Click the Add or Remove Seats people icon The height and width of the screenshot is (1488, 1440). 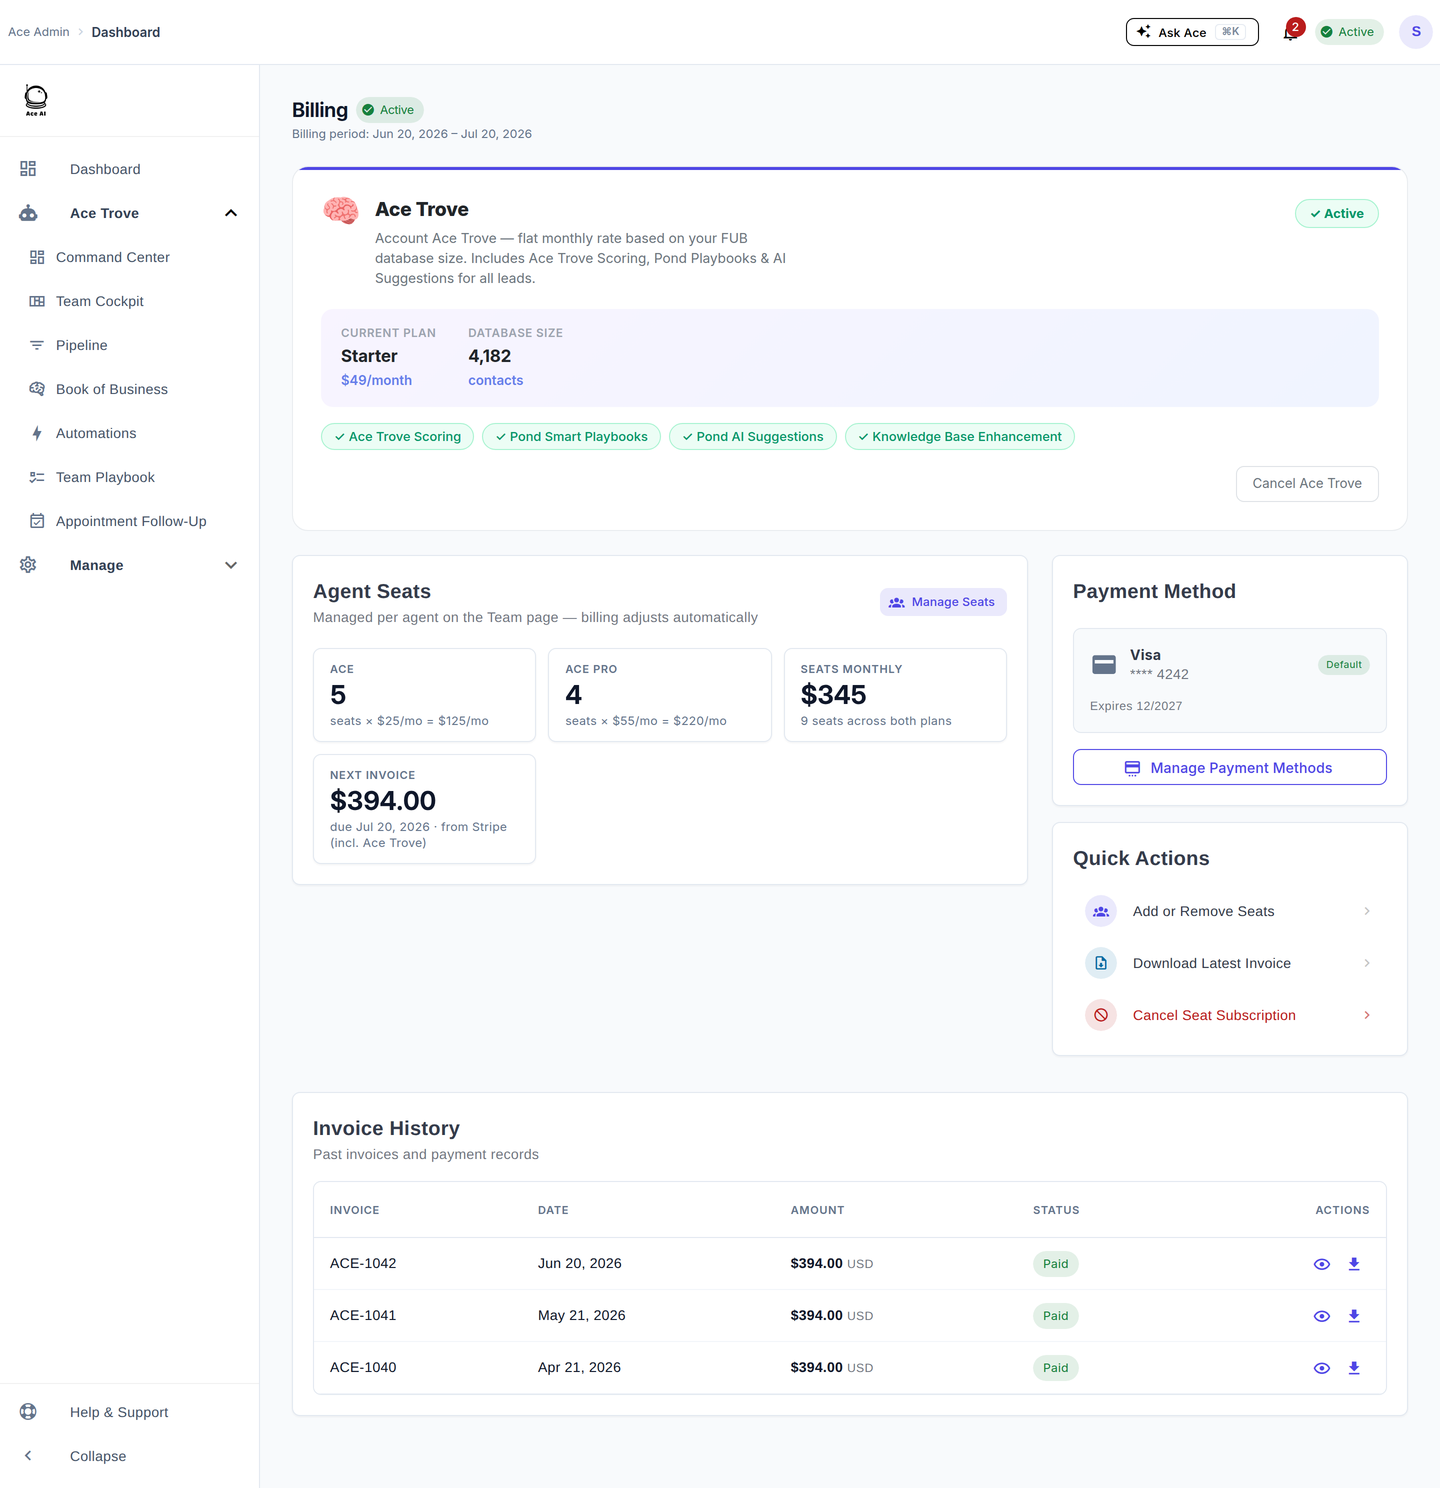click(x=1101, y=911)
